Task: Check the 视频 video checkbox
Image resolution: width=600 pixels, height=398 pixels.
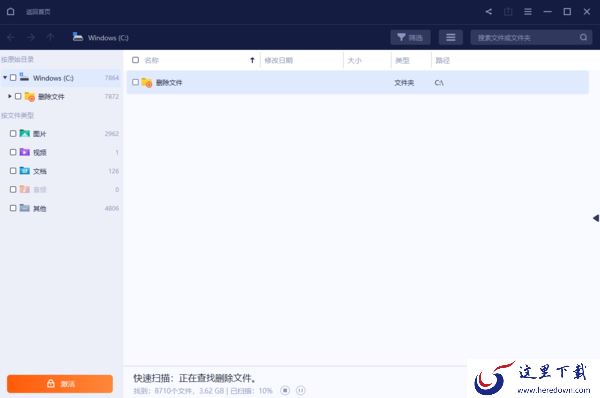Action: point(13,152)
